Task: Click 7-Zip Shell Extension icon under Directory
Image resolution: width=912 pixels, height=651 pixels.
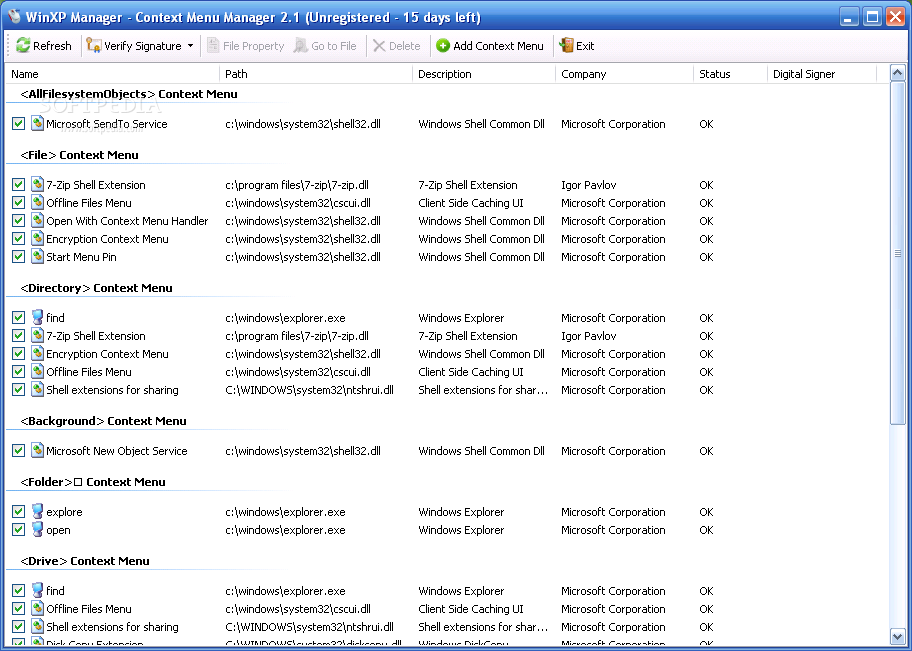Action: coord(37,335)
